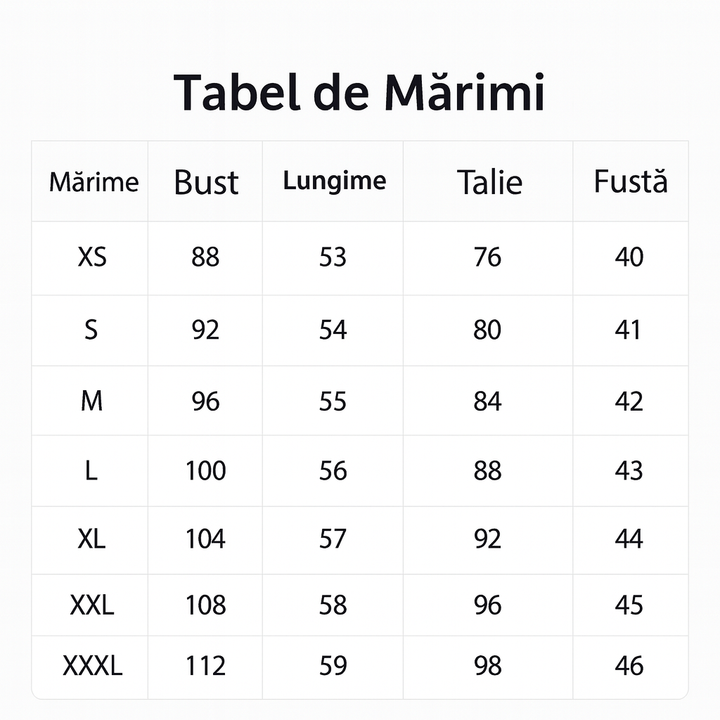Select bust value 112 for XXXL
The image size is (720, 720).
[205, 666]
